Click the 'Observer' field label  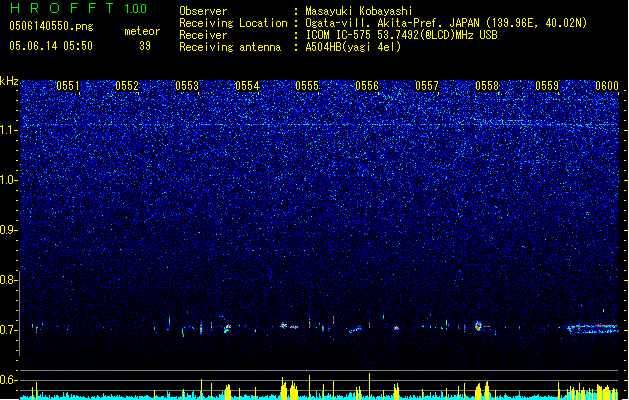203,11
